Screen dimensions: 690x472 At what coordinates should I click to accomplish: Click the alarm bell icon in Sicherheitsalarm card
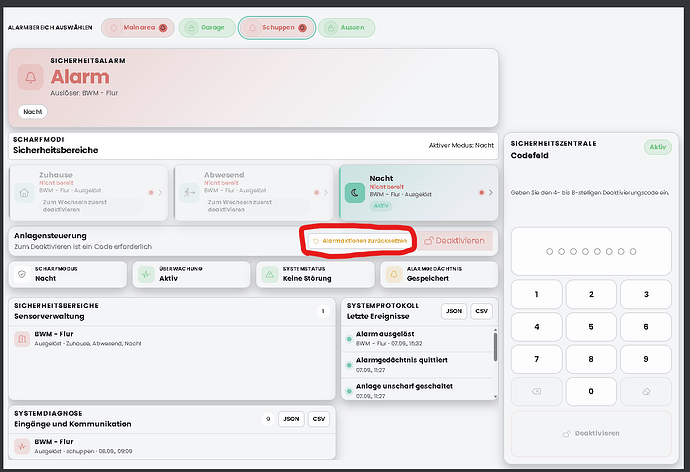30,77
